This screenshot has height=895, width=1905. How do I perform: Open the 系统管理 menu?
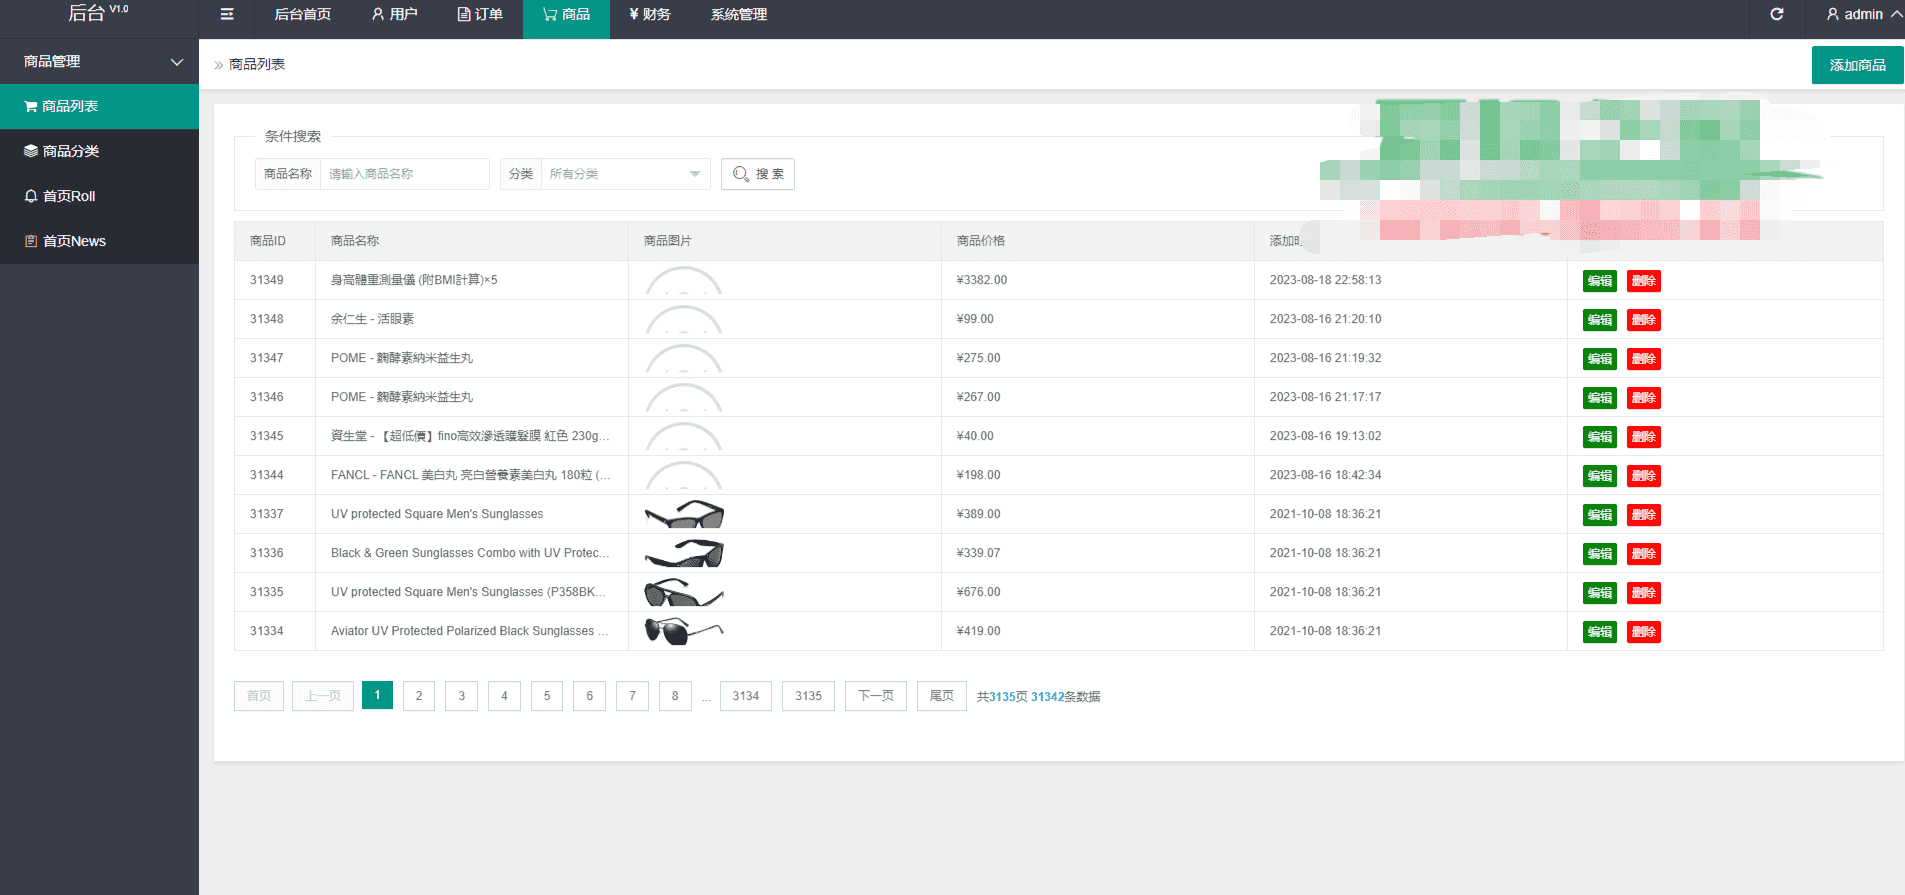(739, 14)
